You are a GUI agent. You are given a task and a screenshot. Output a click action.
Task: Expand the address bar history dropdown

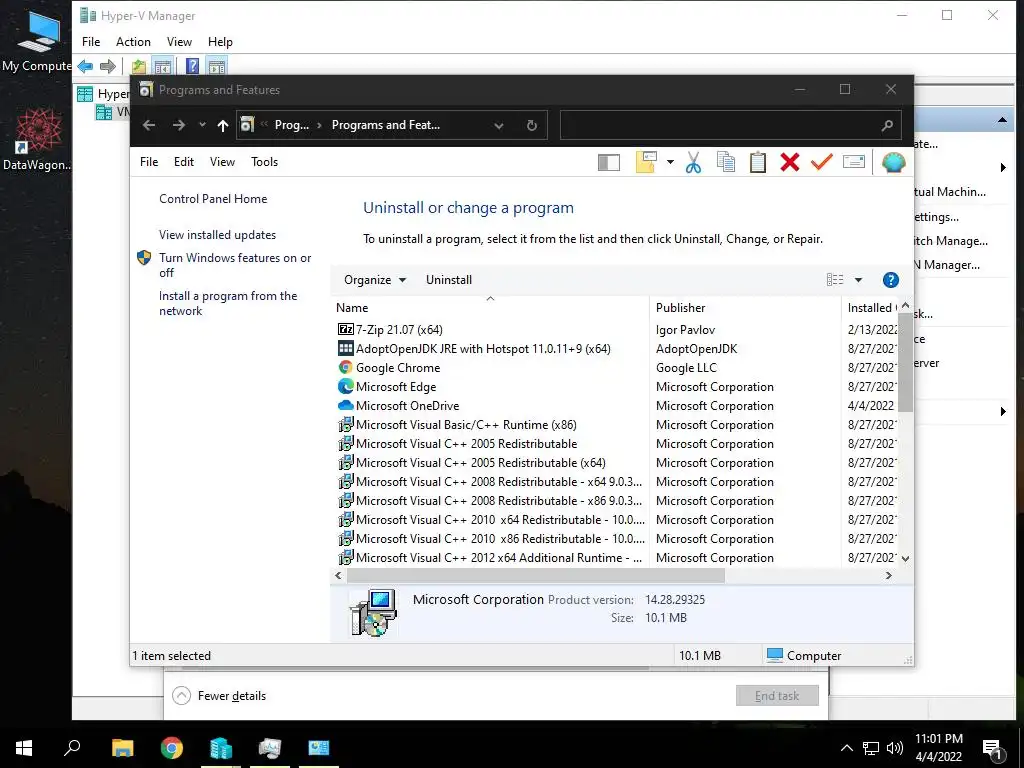(x=499, y=125)
